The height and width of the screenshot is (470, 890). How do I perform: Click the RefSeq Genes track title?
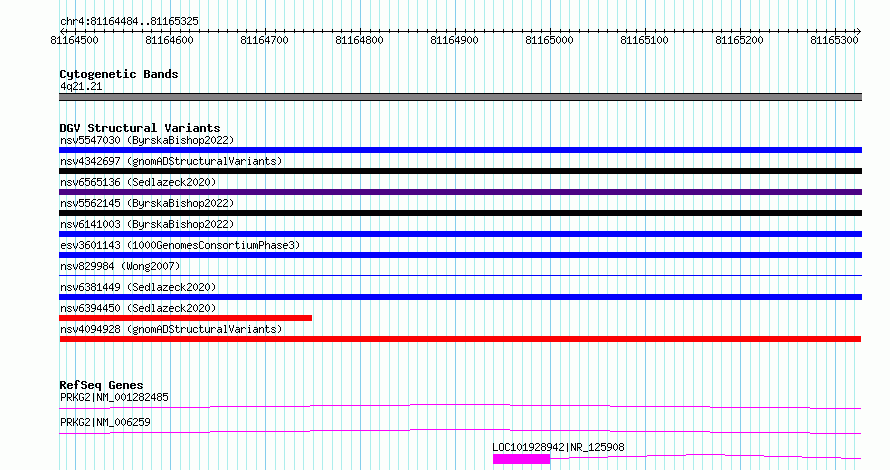point(101,385)
